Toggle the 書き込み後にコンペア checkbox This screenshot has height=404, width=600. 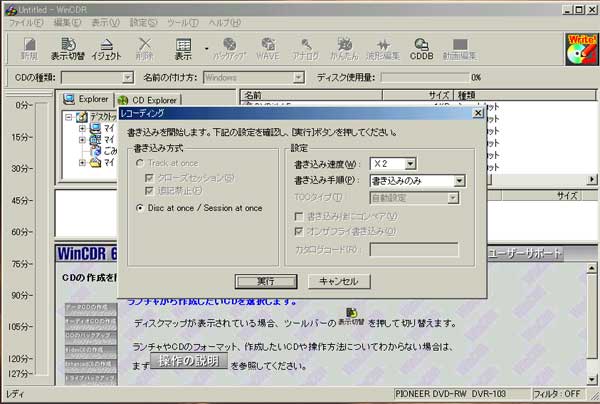click(x=299, y=217)
